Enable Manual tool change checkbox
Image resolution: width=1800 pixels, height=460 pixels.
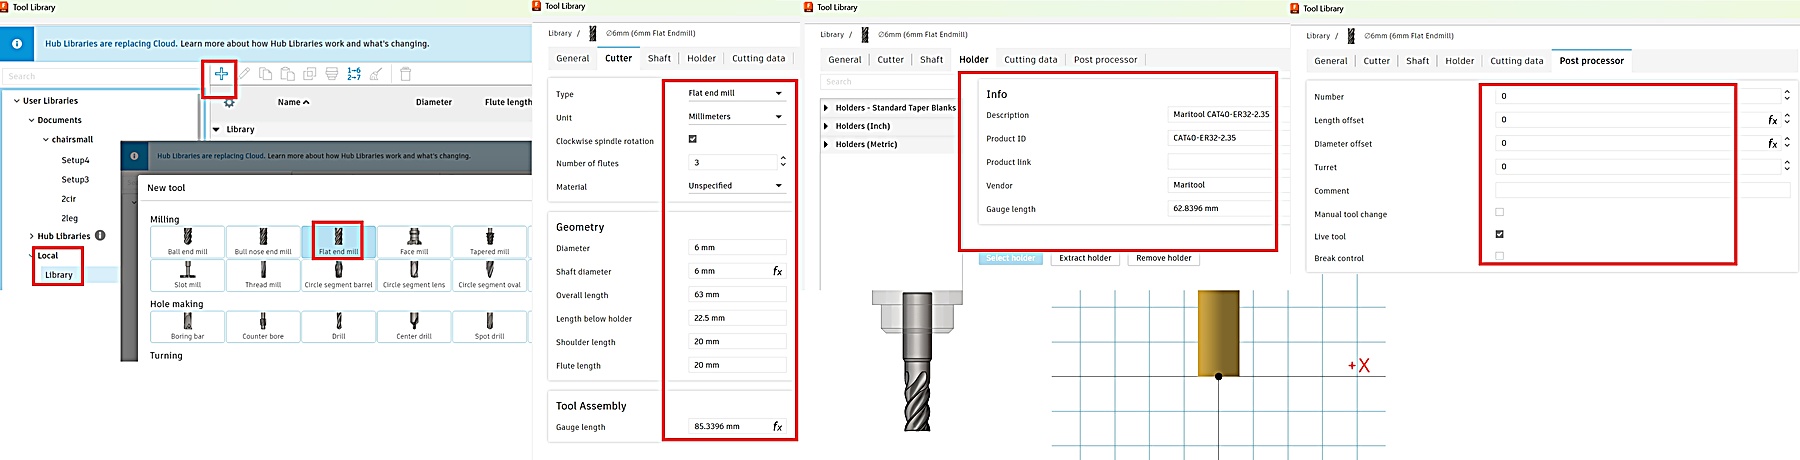(1499, 212)
